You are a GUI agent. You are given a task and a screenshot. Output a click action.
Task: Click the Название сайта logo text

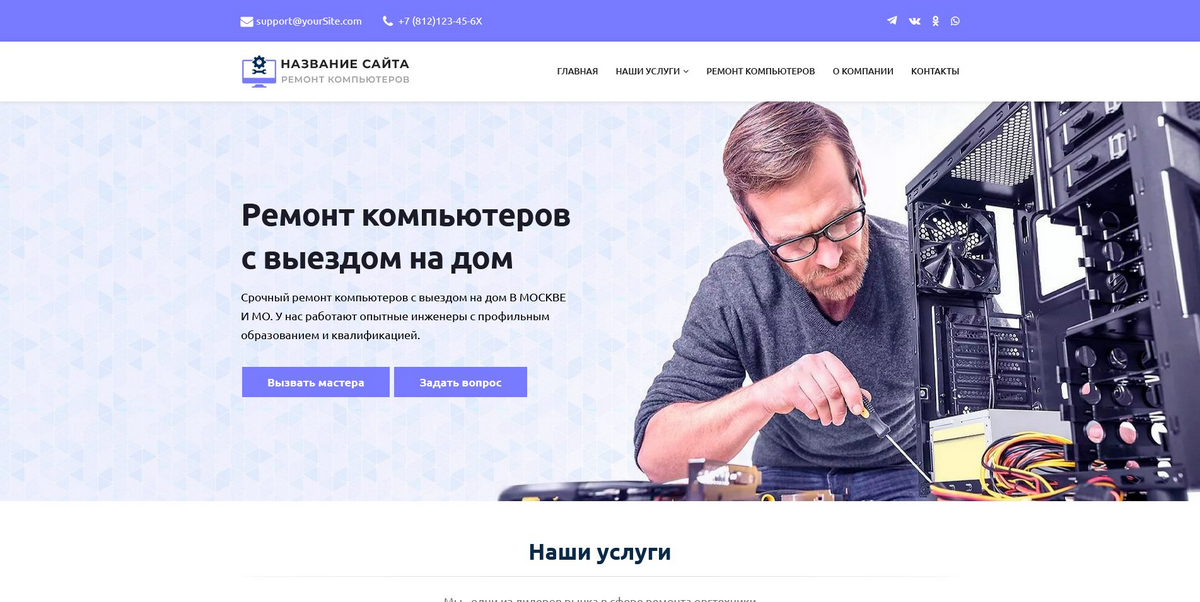tap(345, 64)
